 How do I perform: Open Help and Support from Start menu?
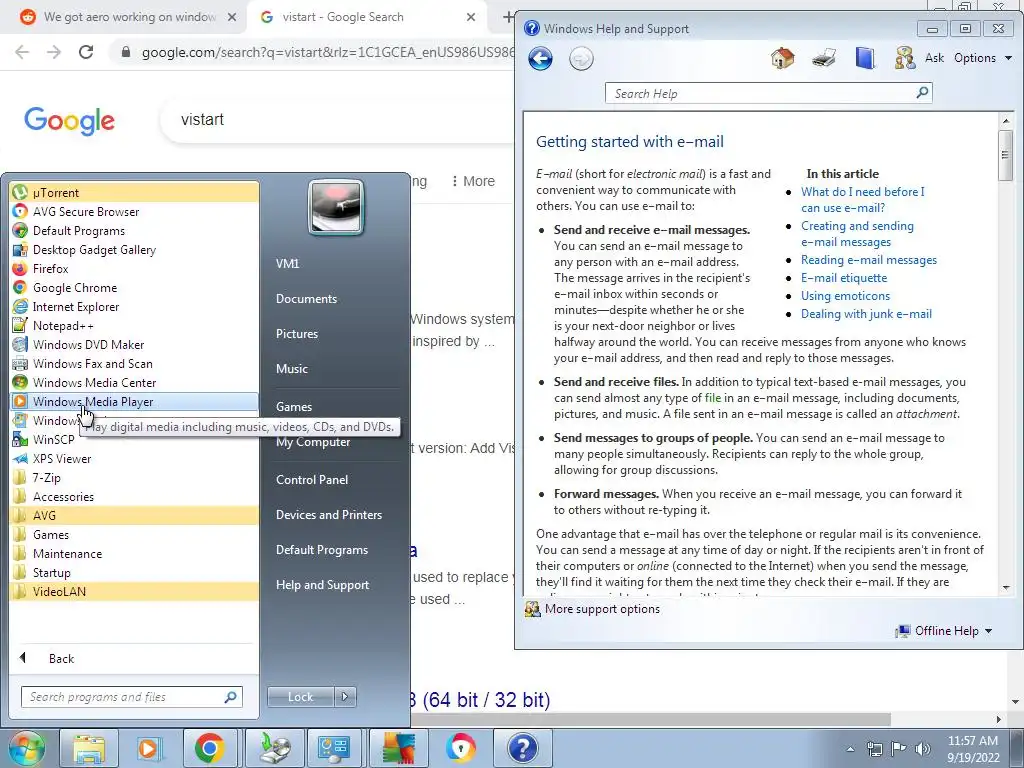(x=322, y=584)
